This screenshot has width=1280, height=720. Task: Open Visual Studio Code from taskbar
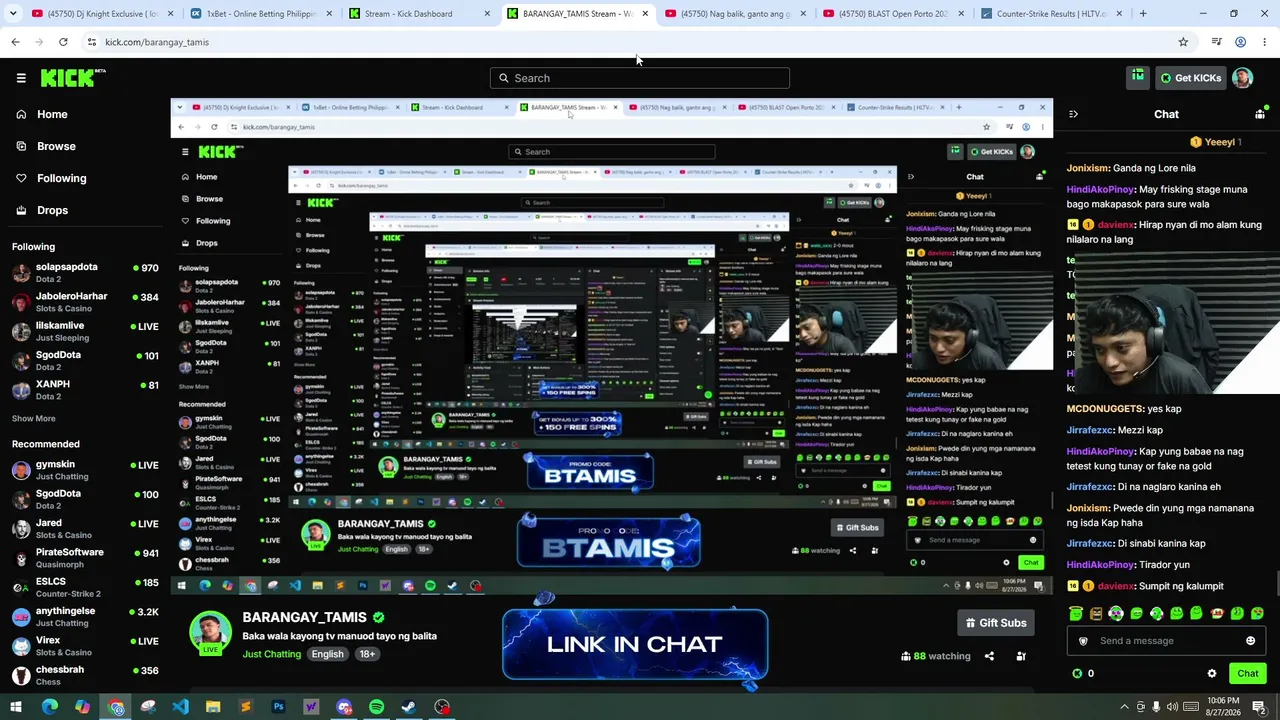click(180, 707)
